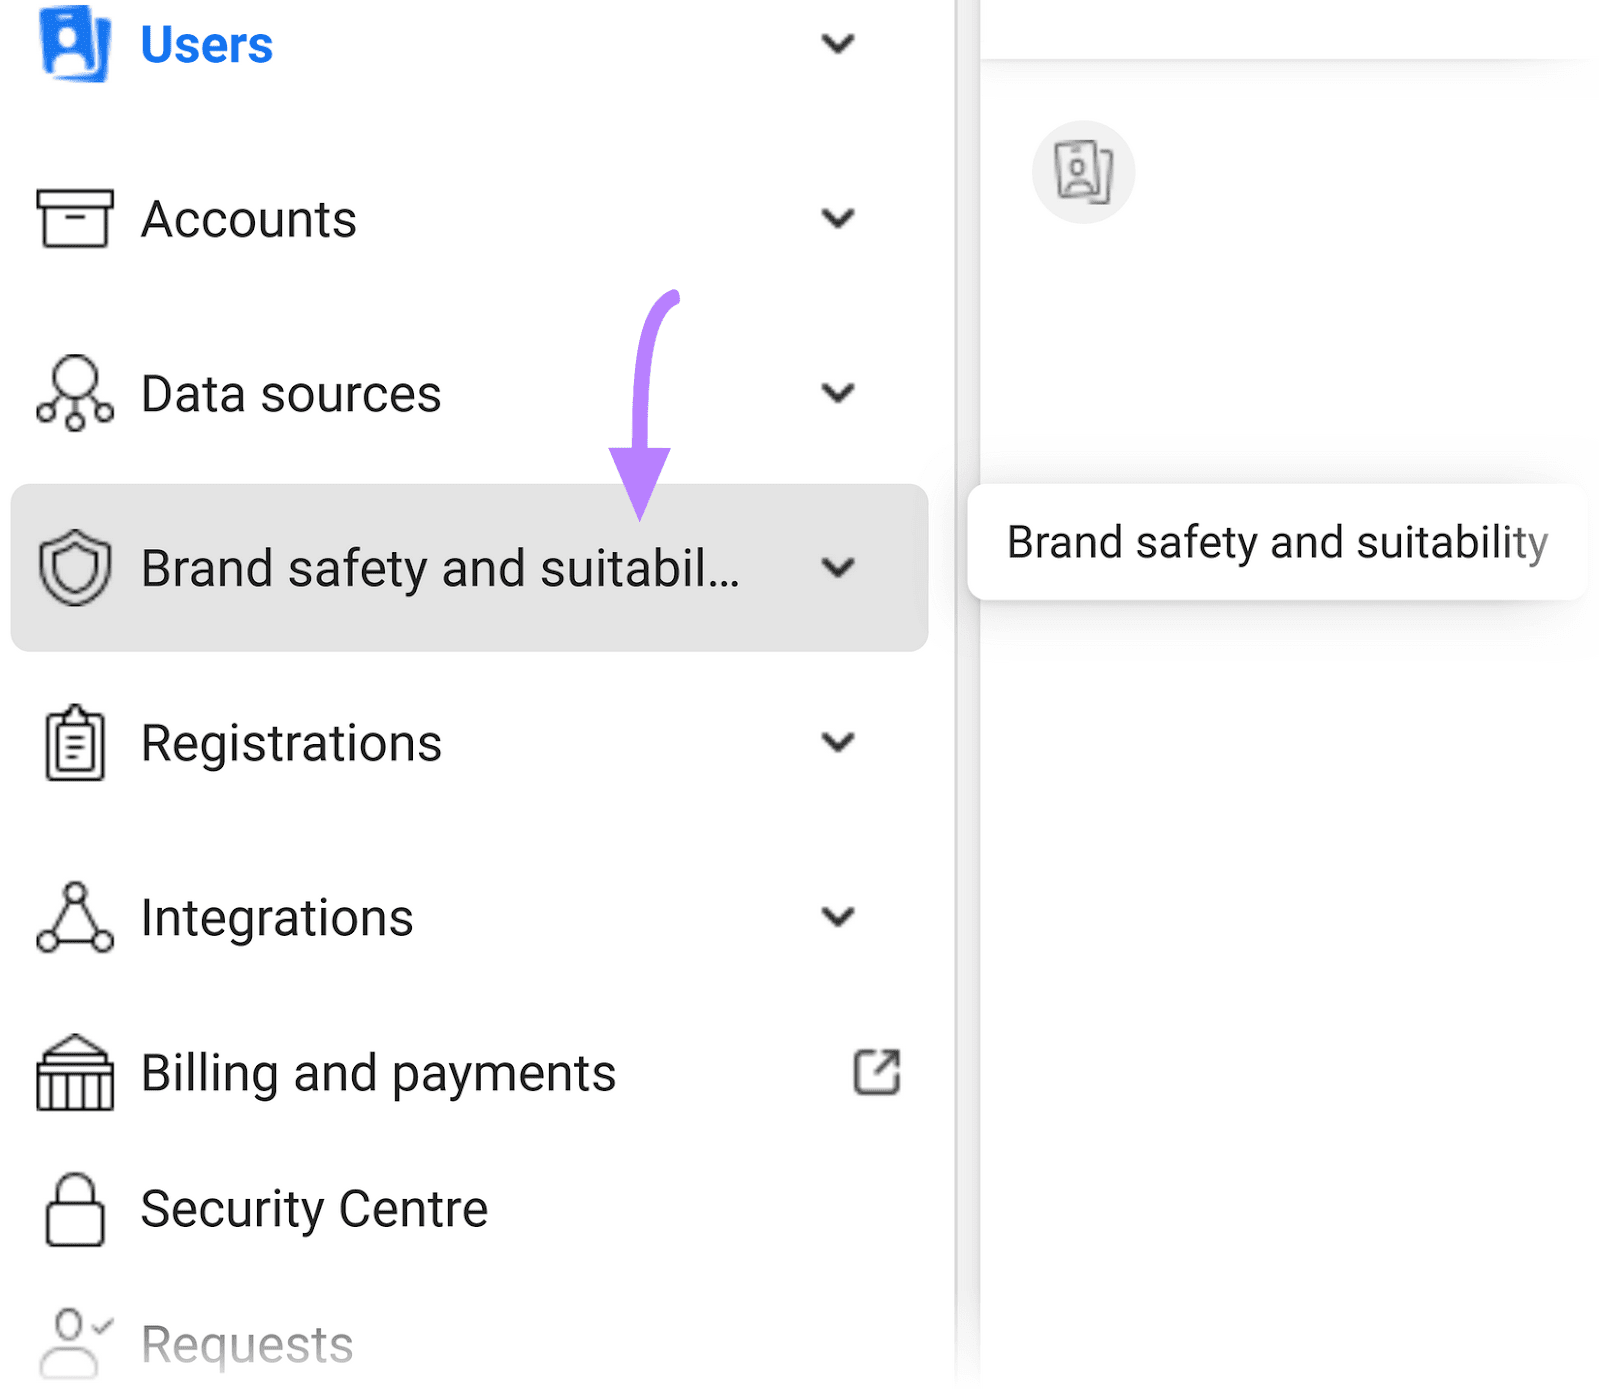The width and height of the screenshot is (1600, 1390).
Task: Select the Billing and payments bank icon
Action: point(74,1073)
